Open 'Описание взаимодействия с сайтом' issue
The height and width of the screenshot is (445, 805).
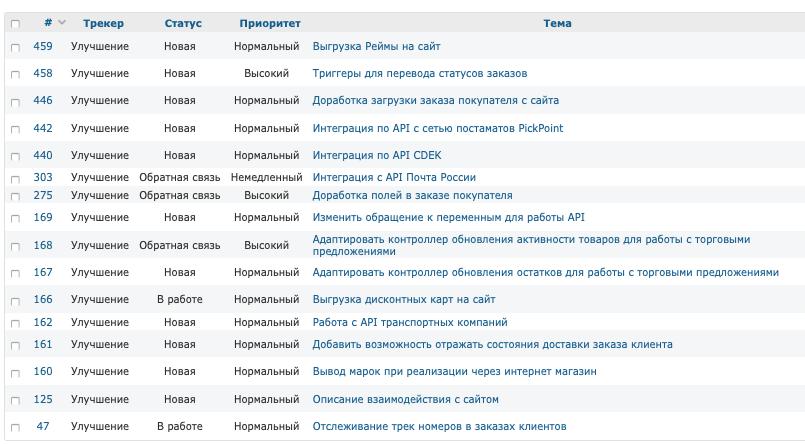[405, 399]
